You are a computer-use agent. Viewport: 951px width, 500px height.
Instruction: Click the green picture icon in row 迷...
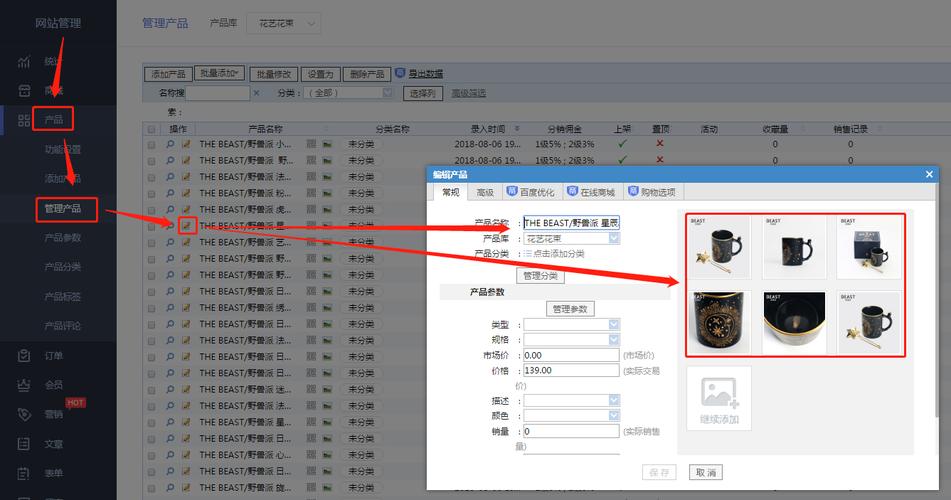pos(327,390)
